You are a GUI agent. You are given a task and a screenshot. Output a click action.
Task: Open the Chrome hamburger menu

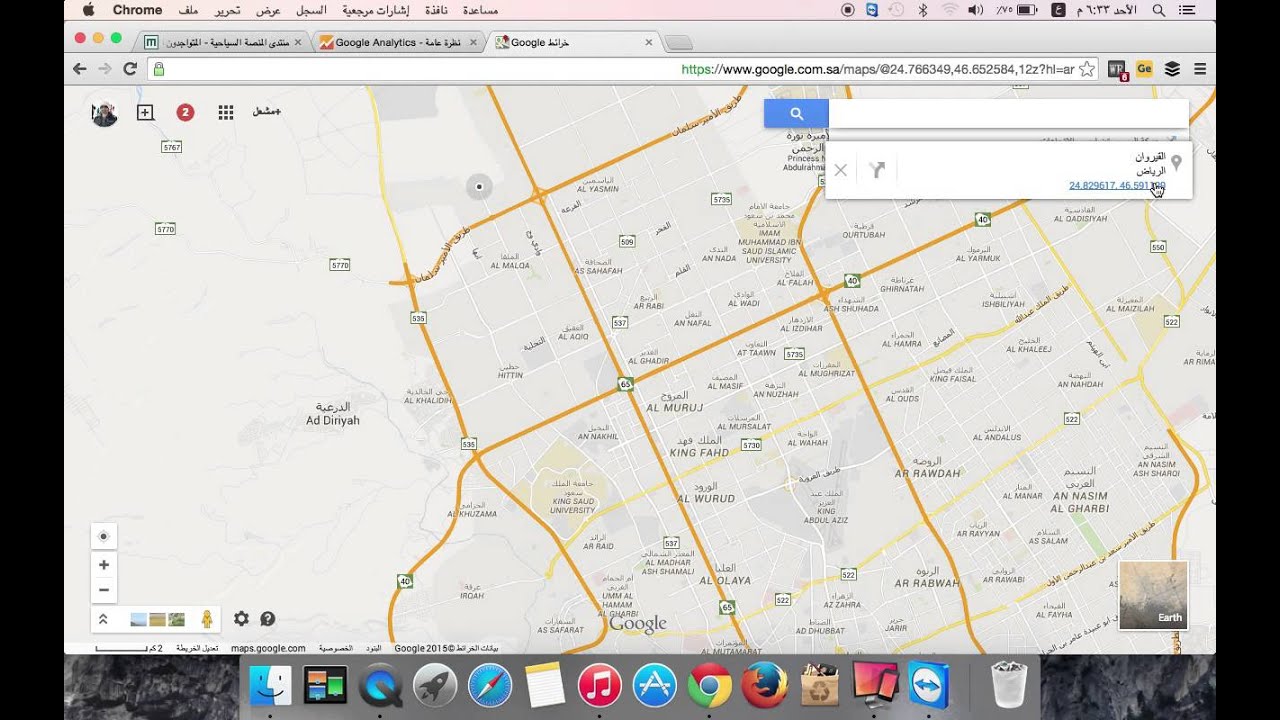1200,69
